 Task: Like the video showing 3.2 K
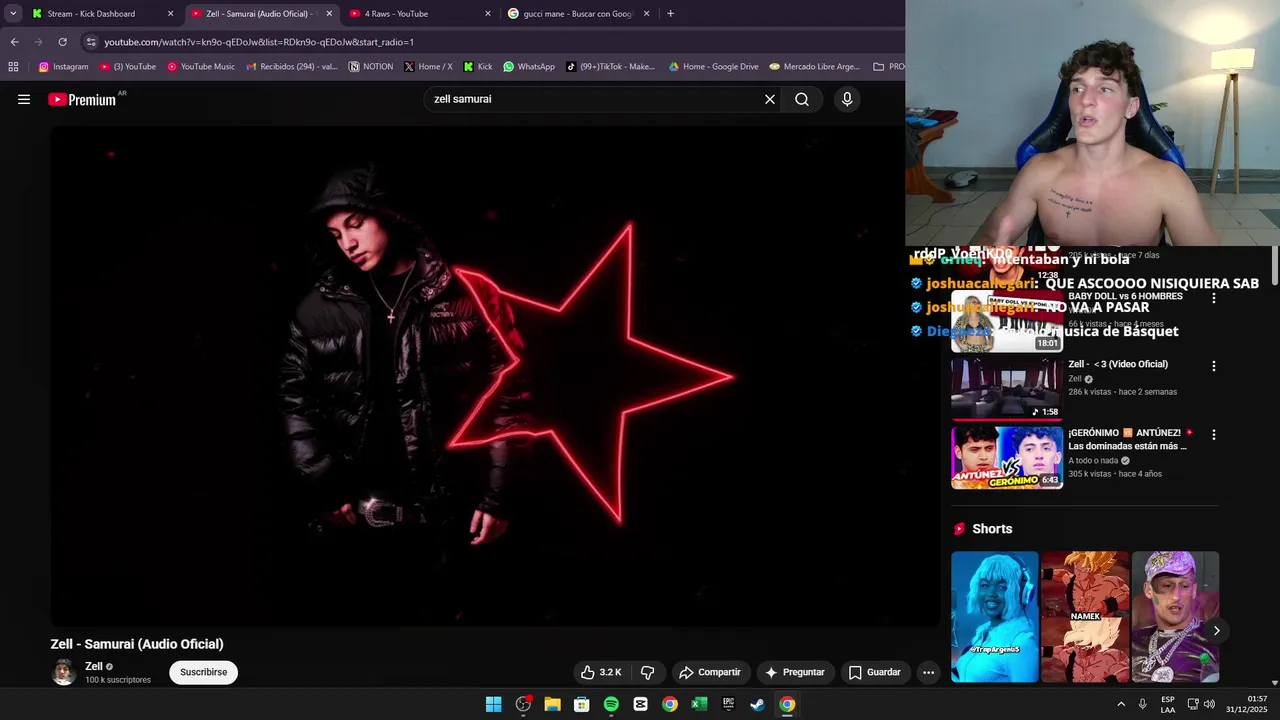(x=601, y=672)
